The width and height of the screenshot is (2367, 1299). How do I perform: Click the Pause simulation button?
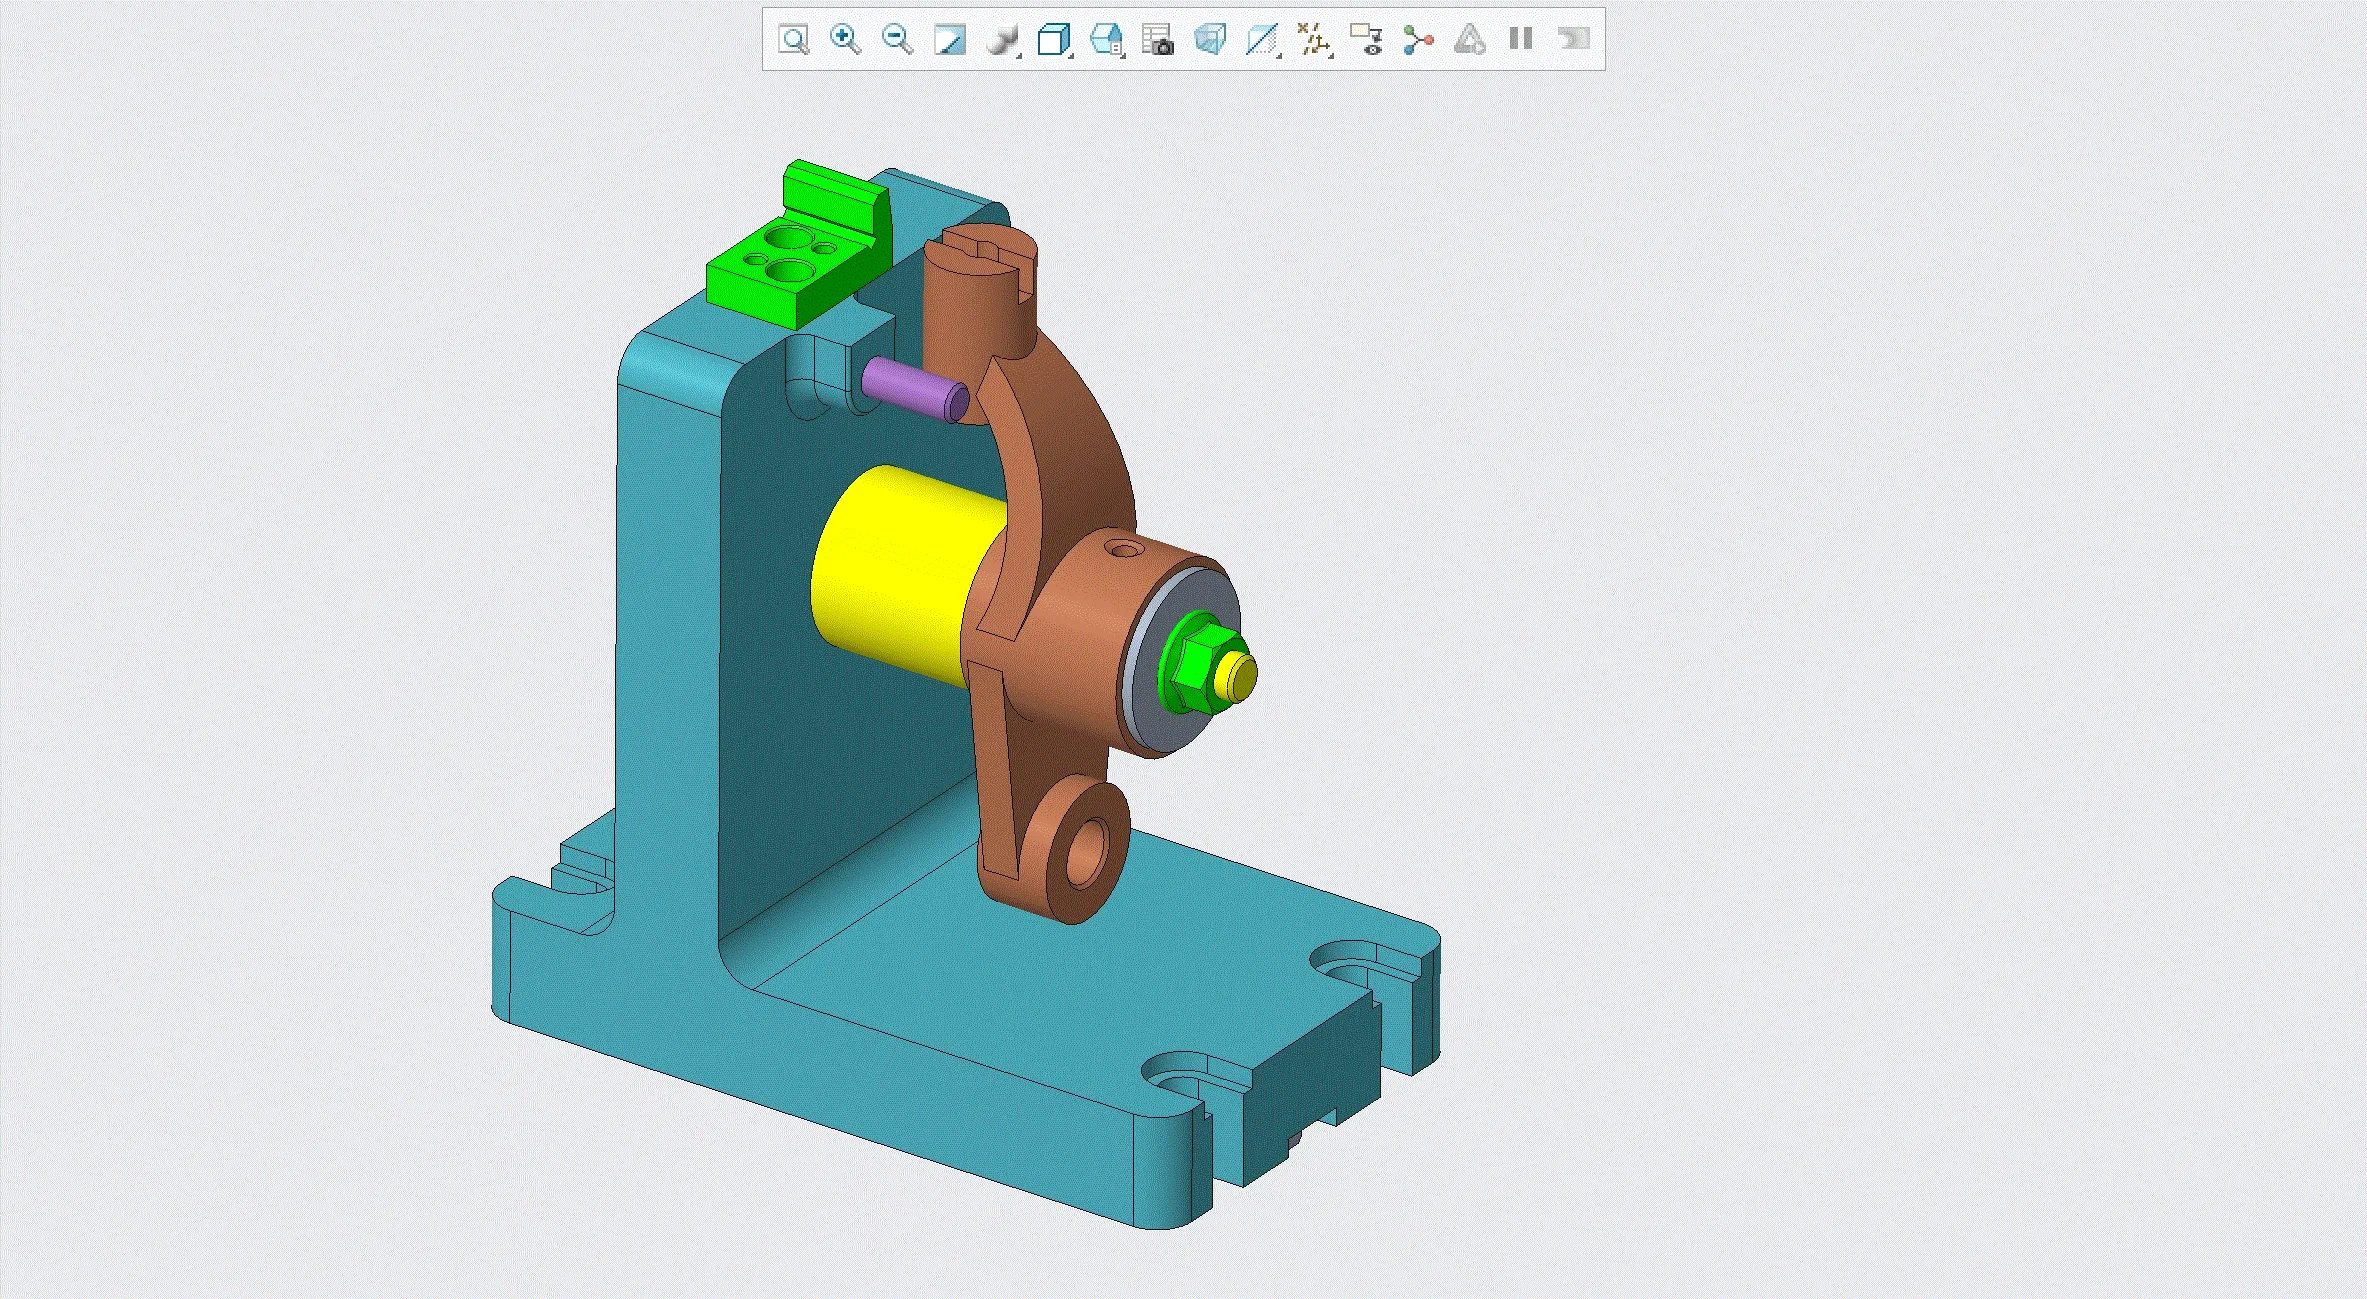pos(1521,40)
